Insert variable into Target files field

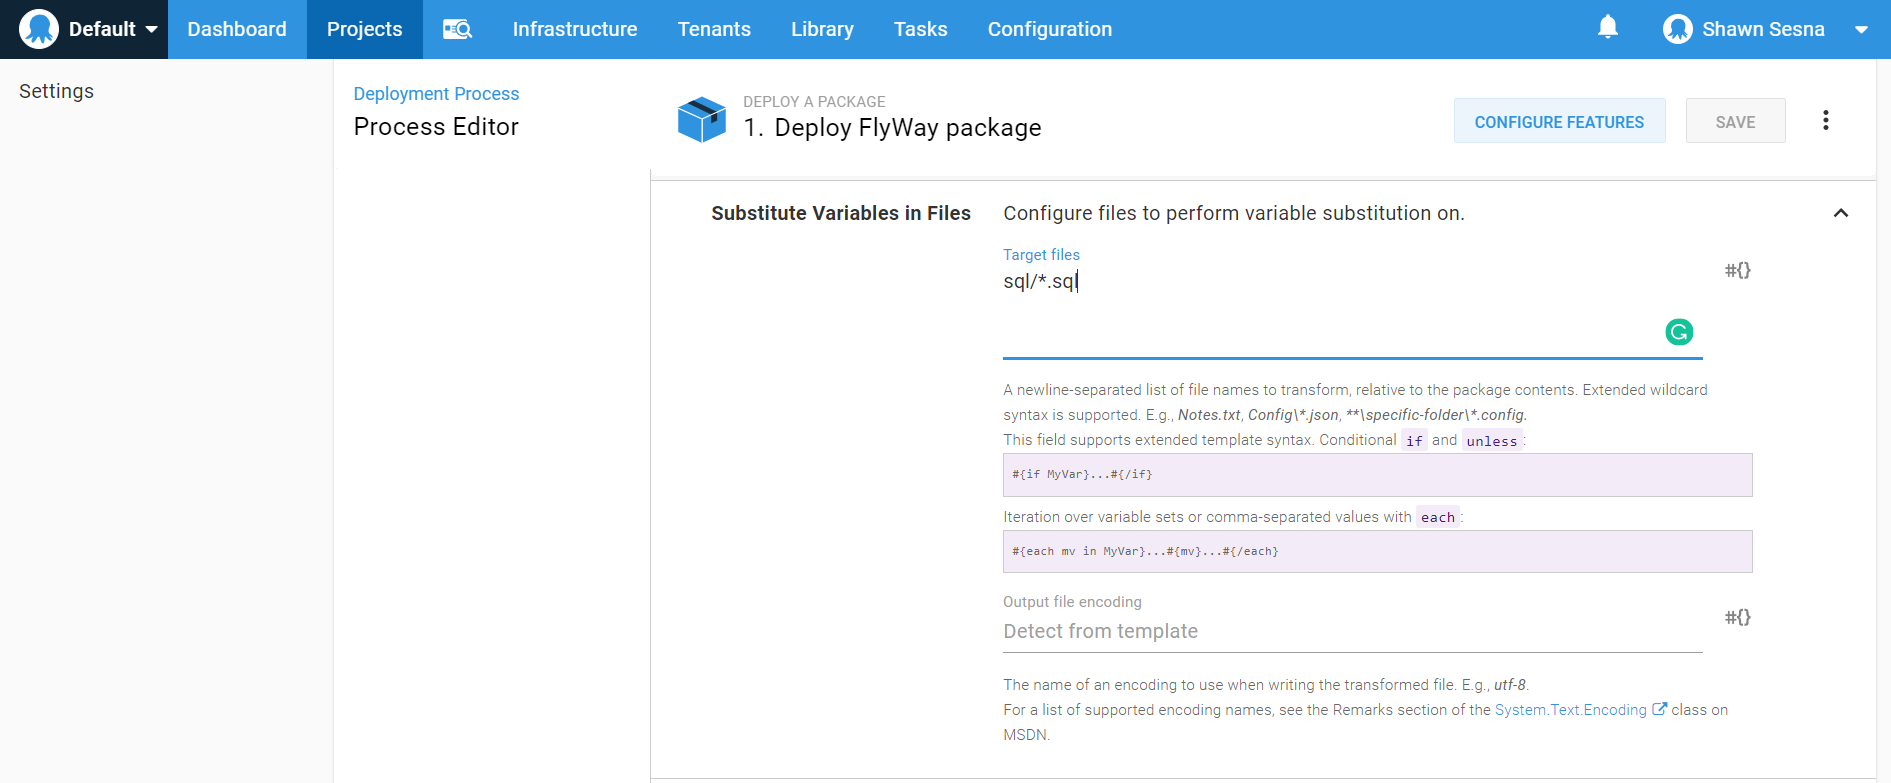coord(1737,270)
